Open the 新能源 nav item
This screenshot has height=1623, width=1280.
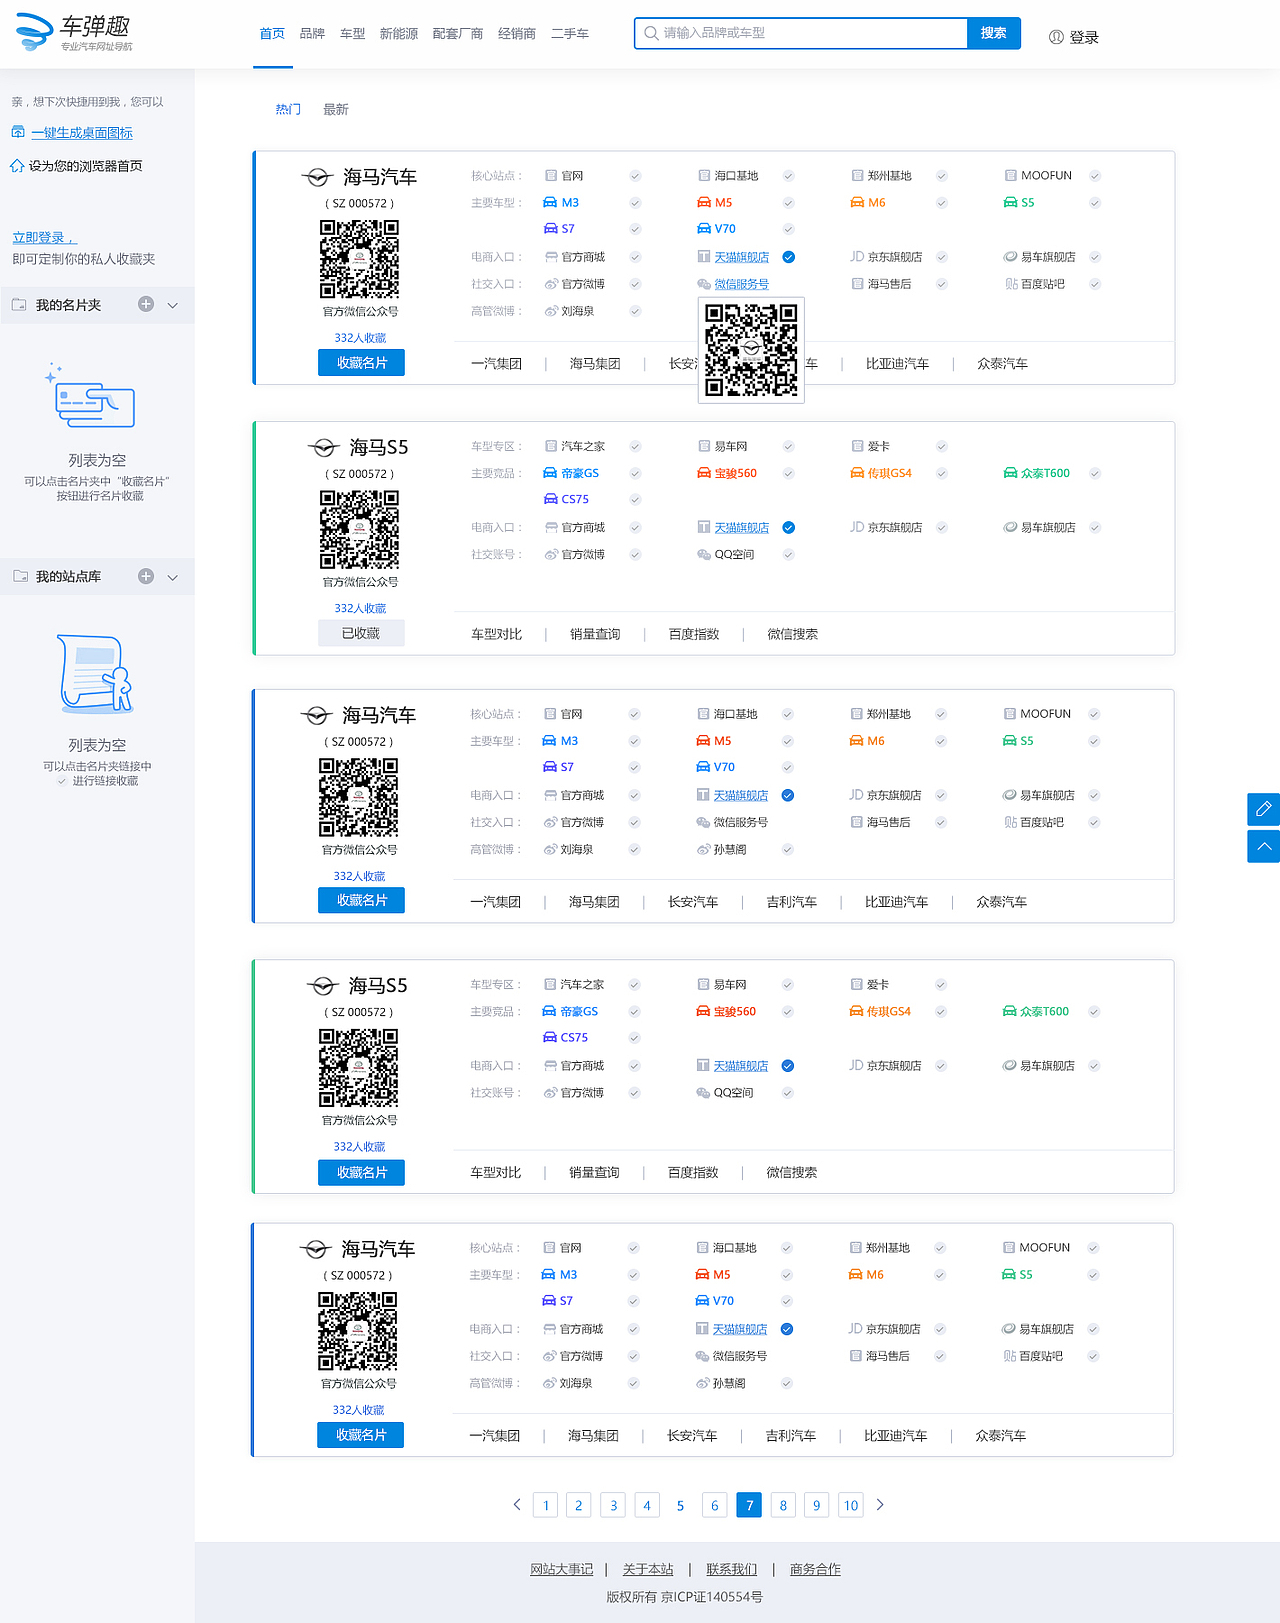[x=399, y=34]
